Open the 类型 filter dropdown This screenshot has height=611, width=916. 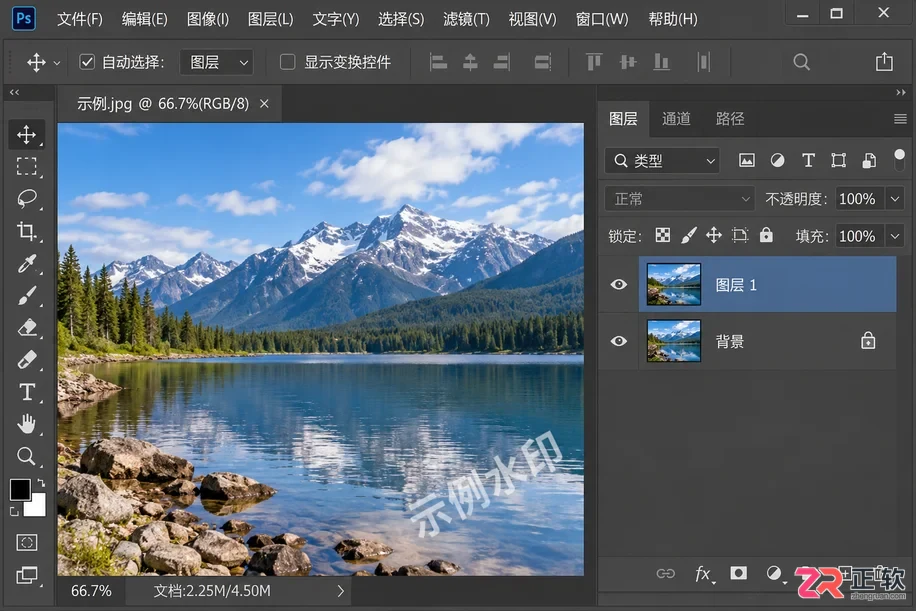(x=662, y=161)
